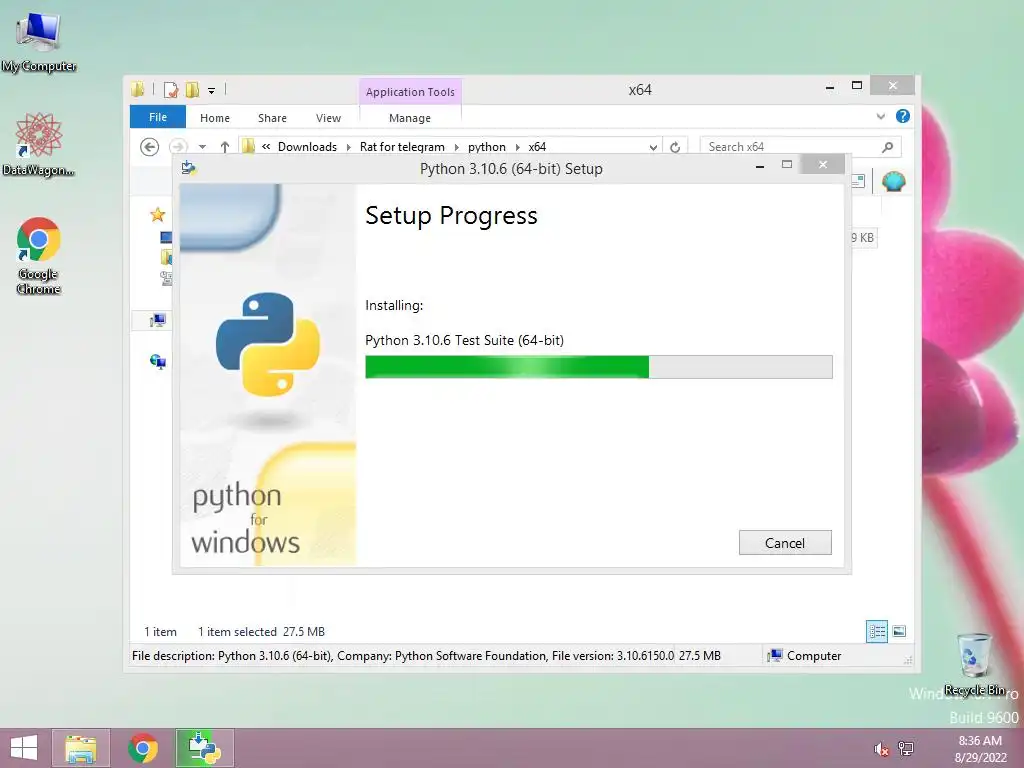The height and width of the screenshot is (768, 1024).
Task: Click Rat for telegram breadcrumb
Action: pos(402,147)
